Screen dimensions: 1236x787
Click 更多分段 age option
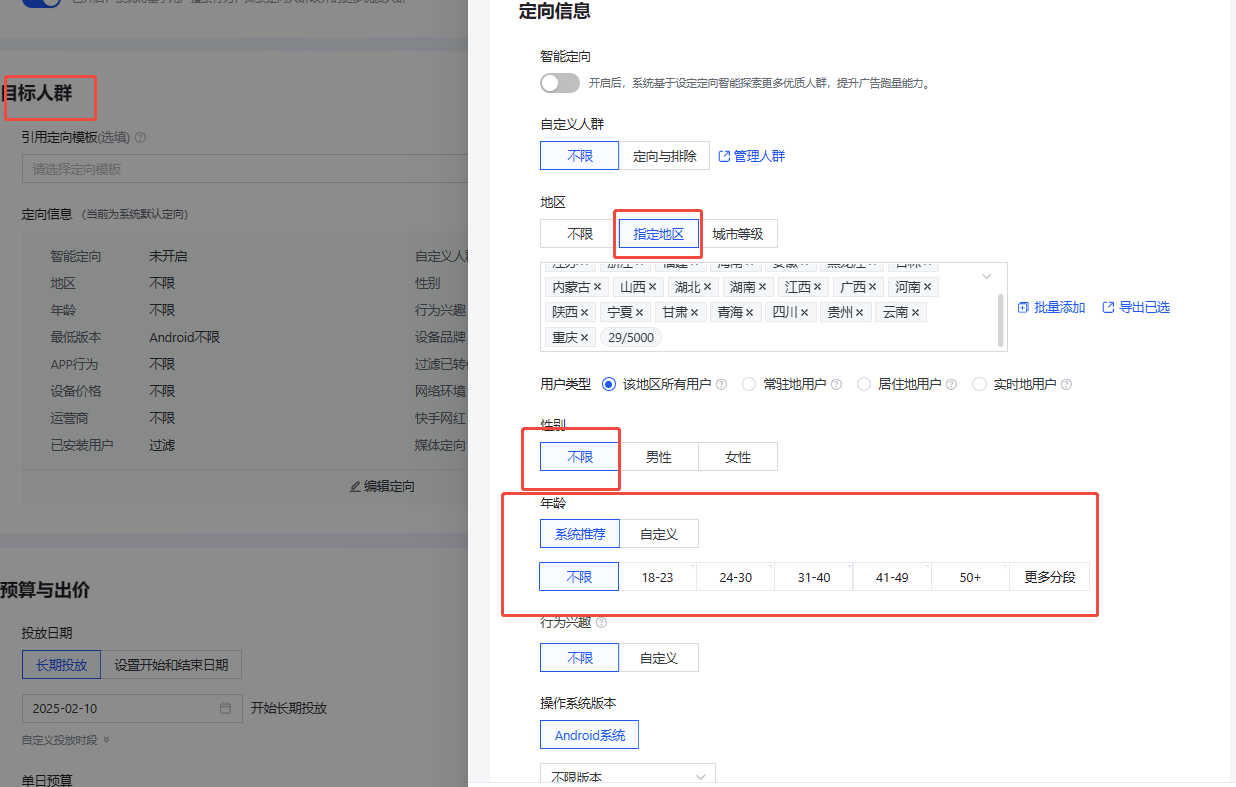(1049, 577)
